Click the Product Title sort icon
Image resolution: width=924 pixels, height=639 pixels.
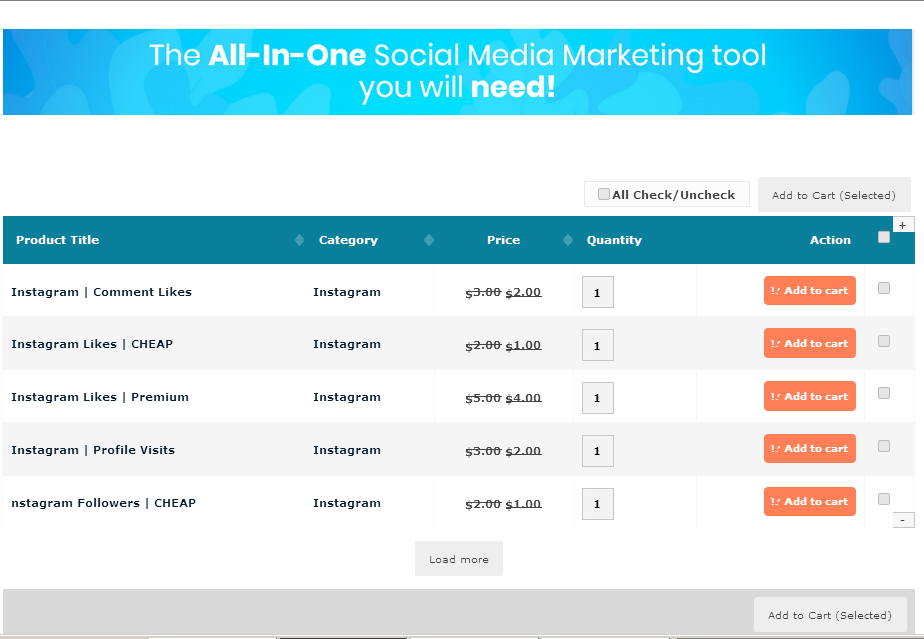298,239
